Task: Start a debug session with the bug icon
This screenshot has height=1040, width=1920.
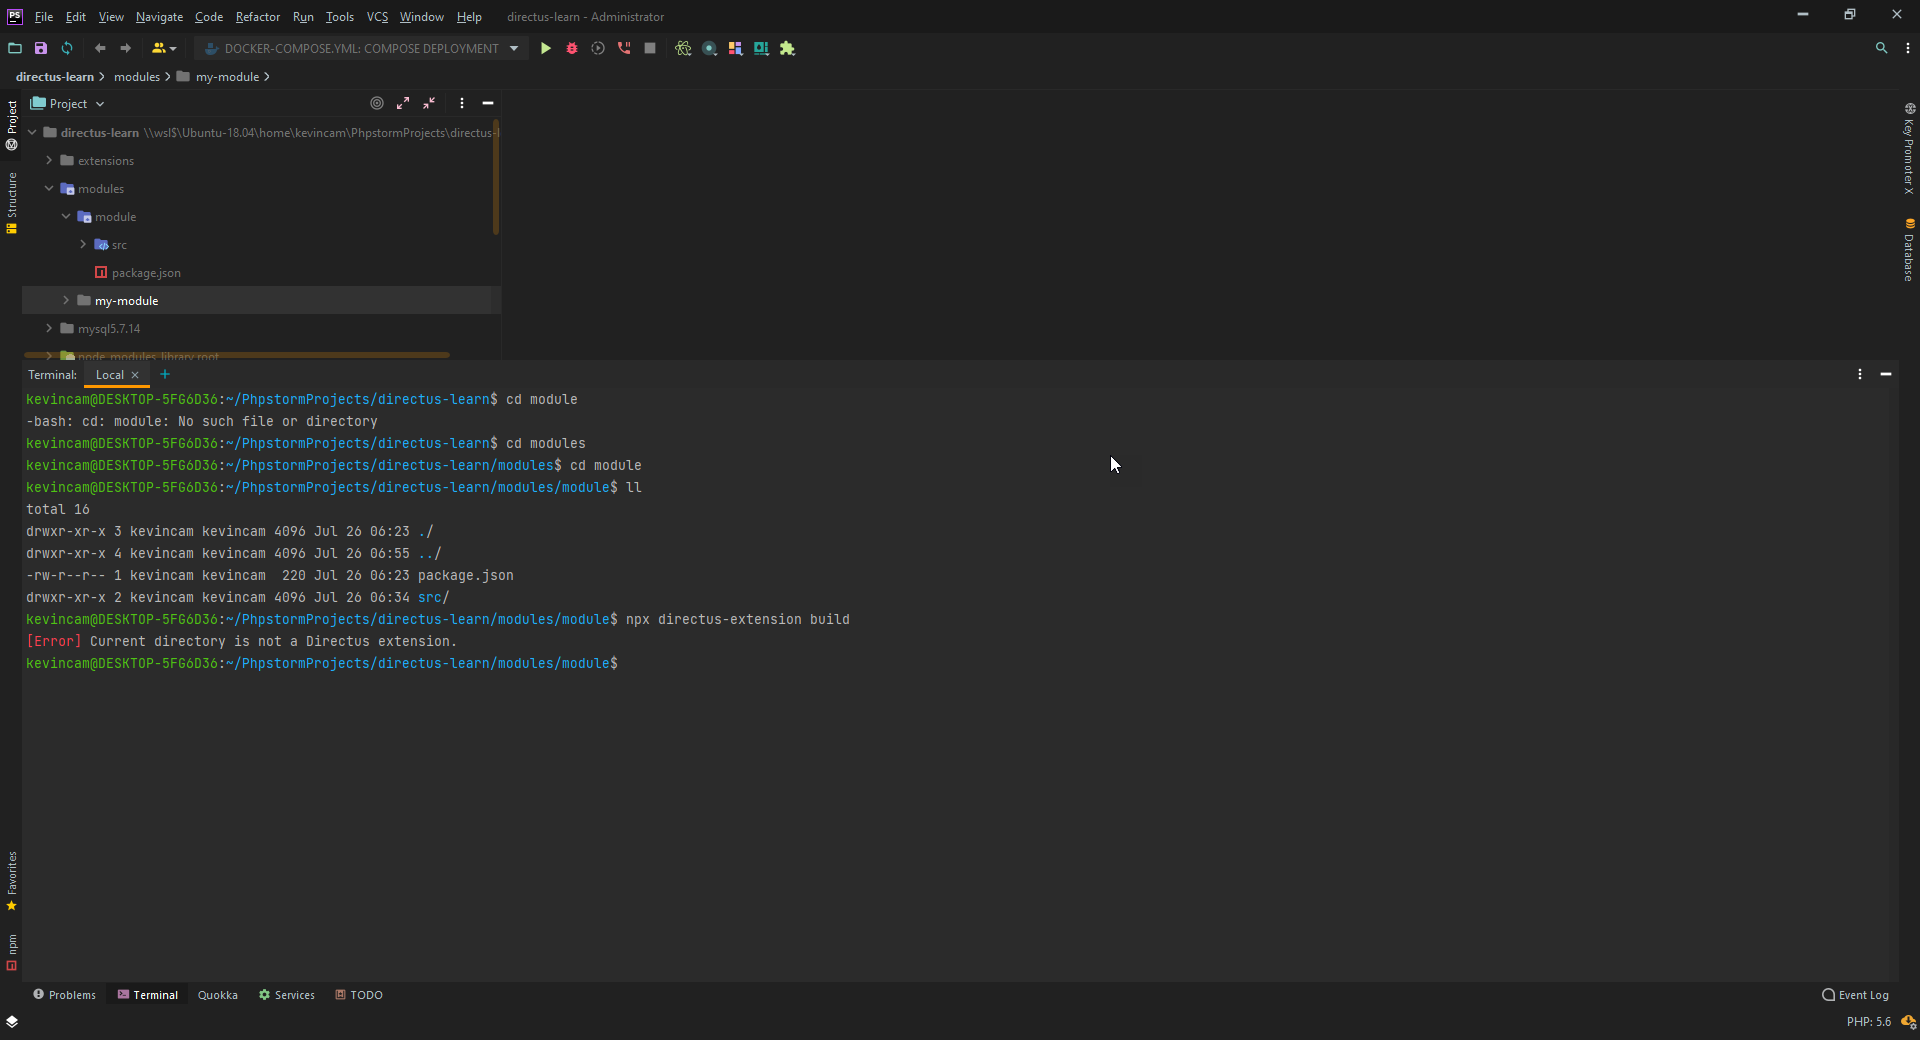Action: (571, 48)
